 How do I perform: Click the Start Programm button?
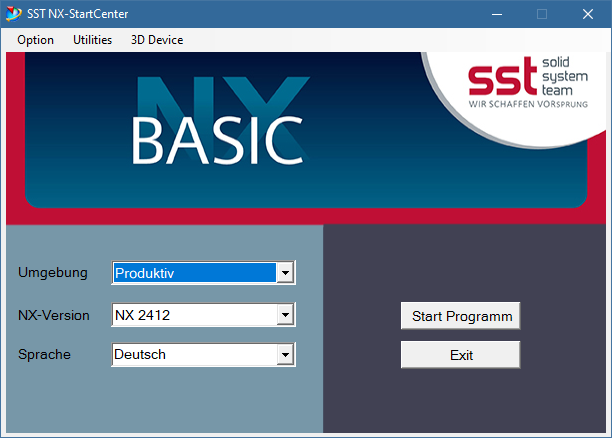(x=461, y=316)
